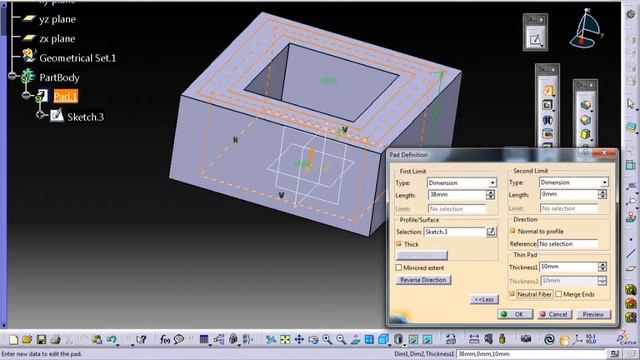
Task: Click the Normal View icon
Action: (355, 340)
